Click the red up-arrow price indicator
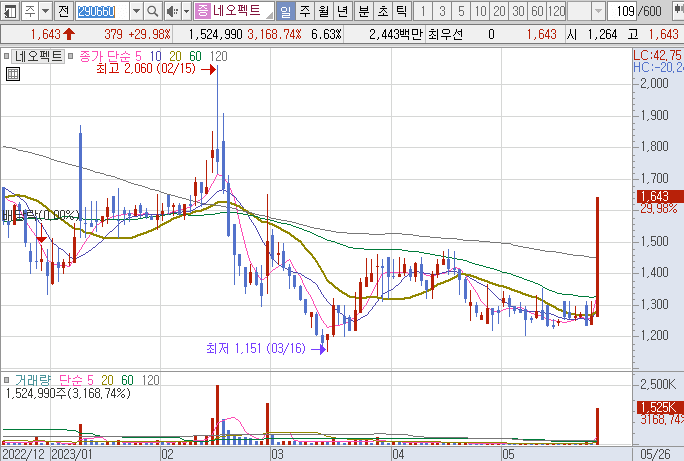This screenshot has height=461, width=684. [69, 34]
